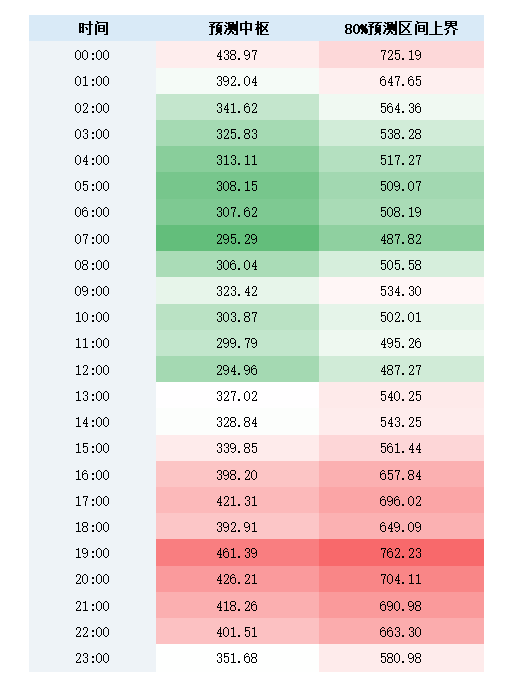Select the 351.68 cell

237,658
